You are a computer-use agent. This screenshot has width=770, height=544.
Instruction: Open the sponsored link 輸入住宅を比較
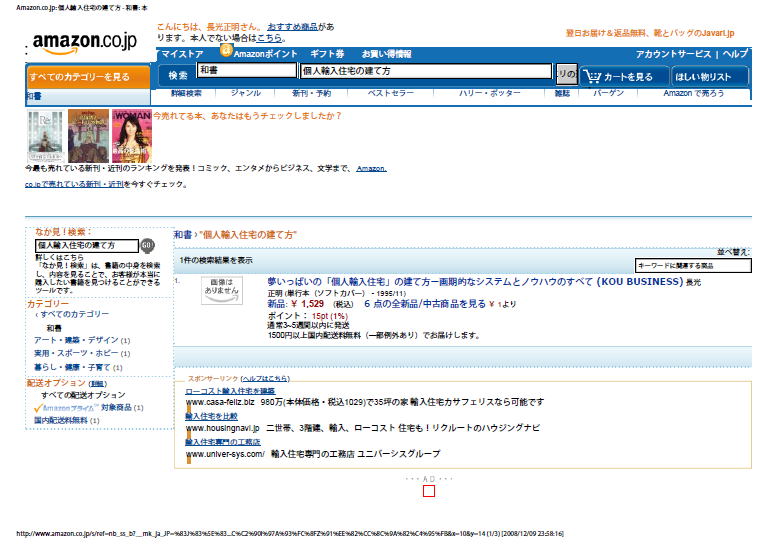211,416
